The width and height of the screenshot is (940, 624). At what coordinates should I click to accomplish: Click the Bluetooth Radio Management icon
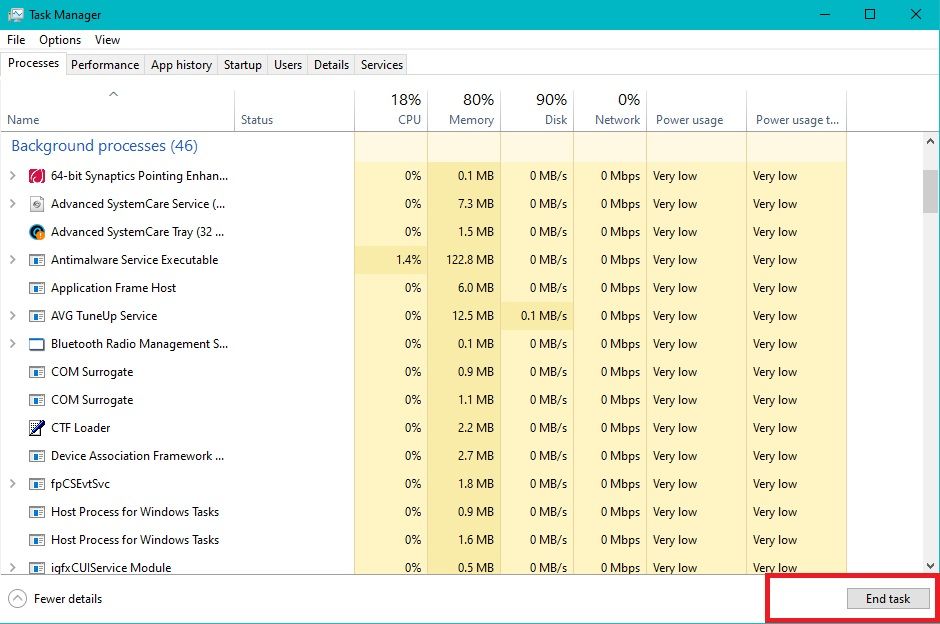[37, 344]
